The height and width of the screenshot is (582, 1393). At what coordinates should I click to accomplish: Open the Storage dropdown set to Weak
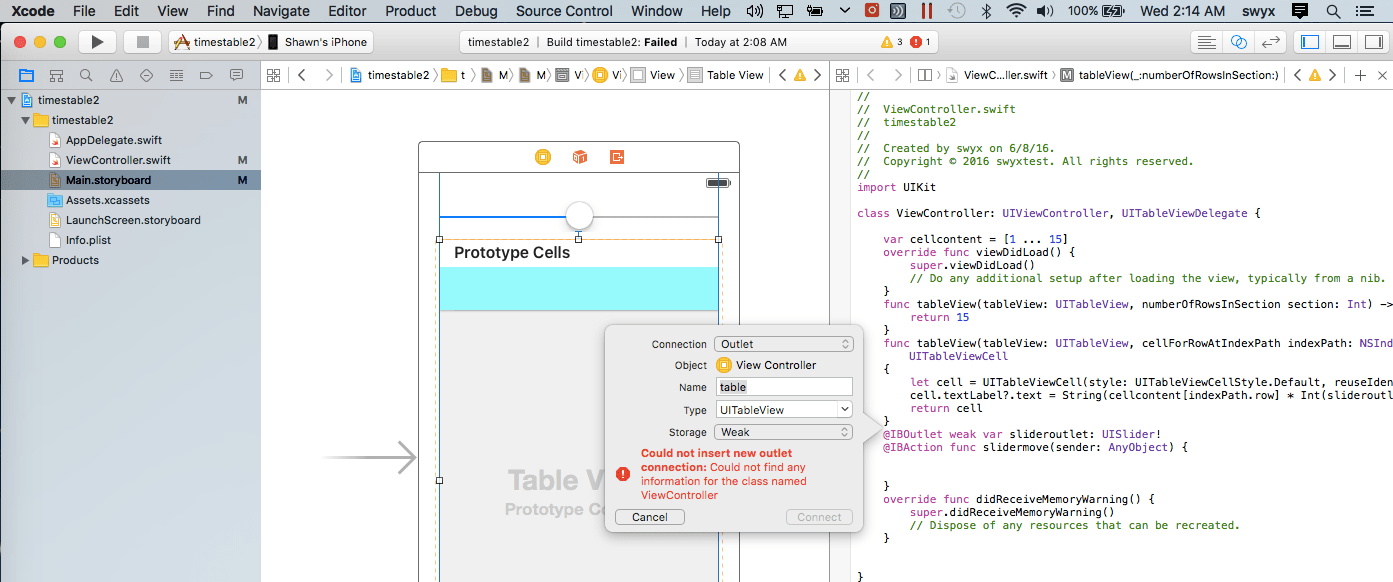pos(784,432)
